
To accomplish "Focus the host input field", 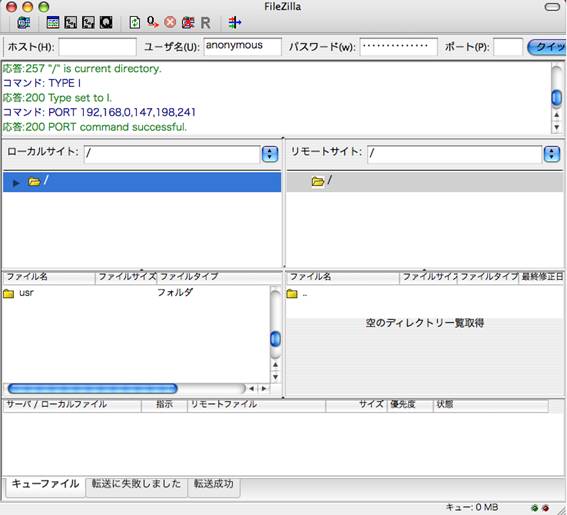I will [98, 47].
